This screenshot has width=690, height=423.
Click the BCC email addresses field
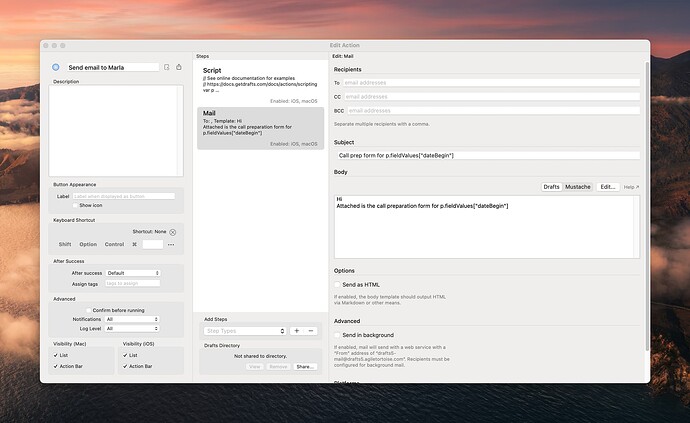tap(493, 111)
